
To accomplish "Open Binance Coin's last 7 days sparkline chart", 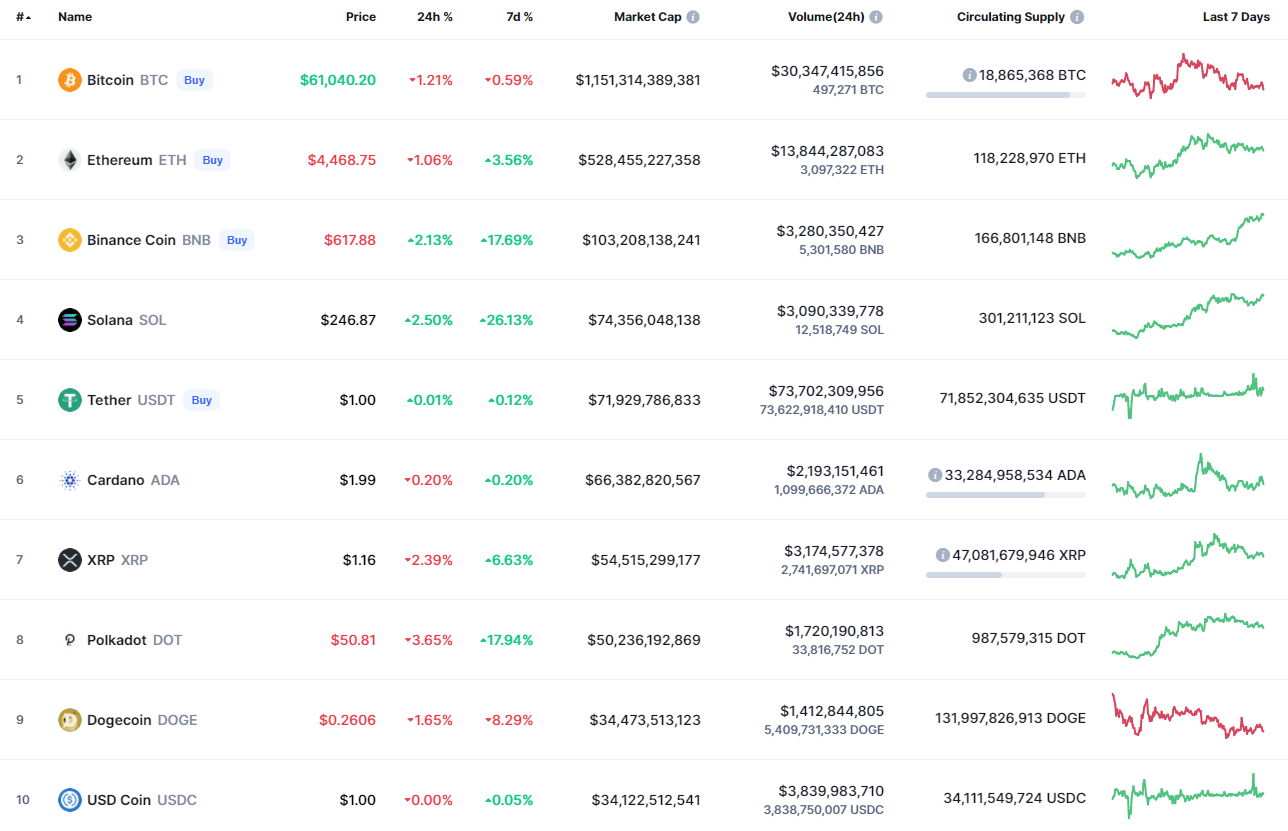I will point(1188,236).
